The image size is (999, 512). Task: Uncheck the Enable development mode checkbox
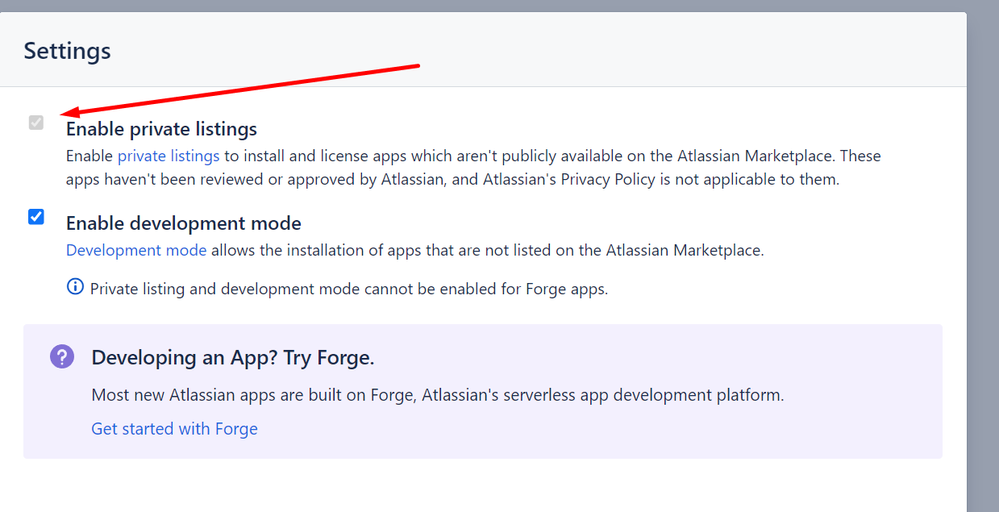(36, 217)
